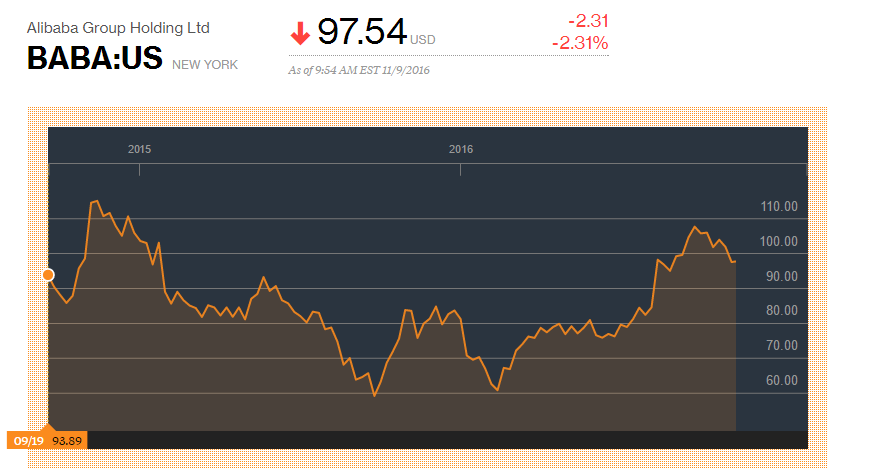The image size is (876, 474).
Task: Click the 09/19 date tooltip label
Action: point(28,441)
